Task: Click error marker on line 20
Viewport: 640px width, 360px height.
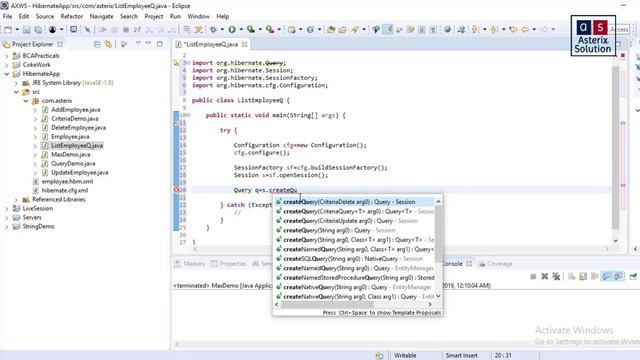Action: (176, 190)
